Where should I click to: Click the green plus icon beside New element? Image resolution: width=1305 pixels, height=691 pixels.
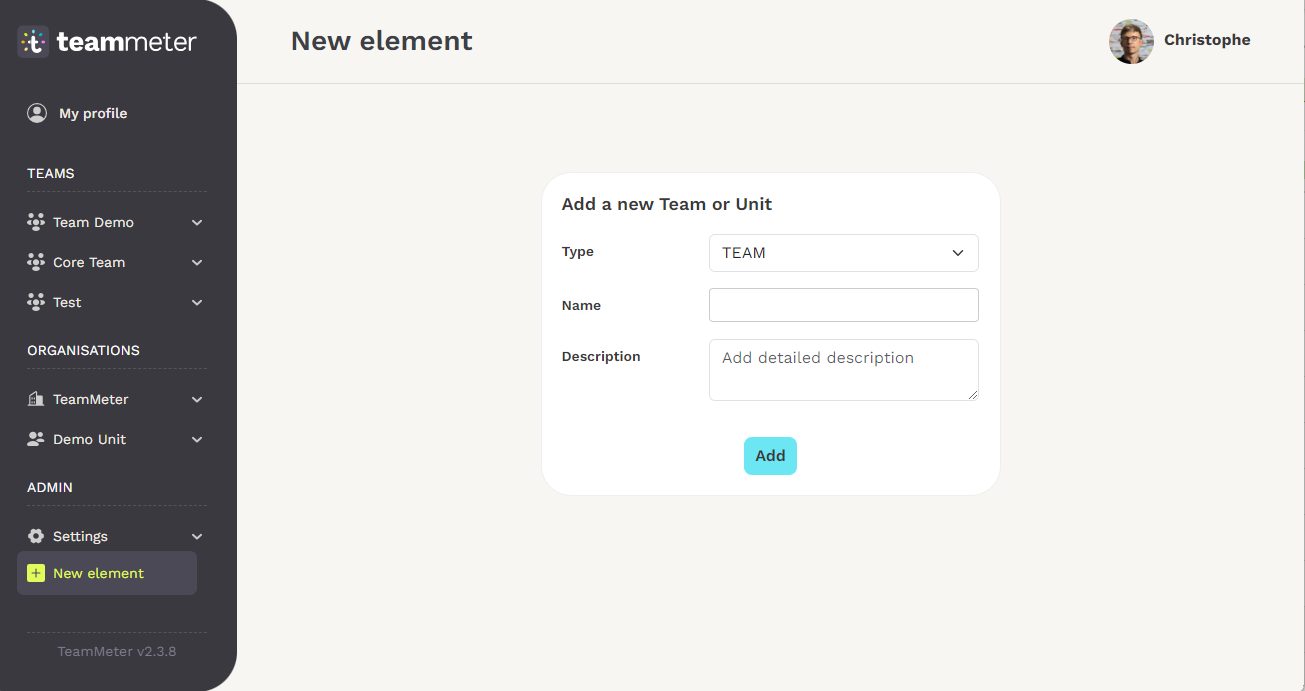click(x=36, y=573)
